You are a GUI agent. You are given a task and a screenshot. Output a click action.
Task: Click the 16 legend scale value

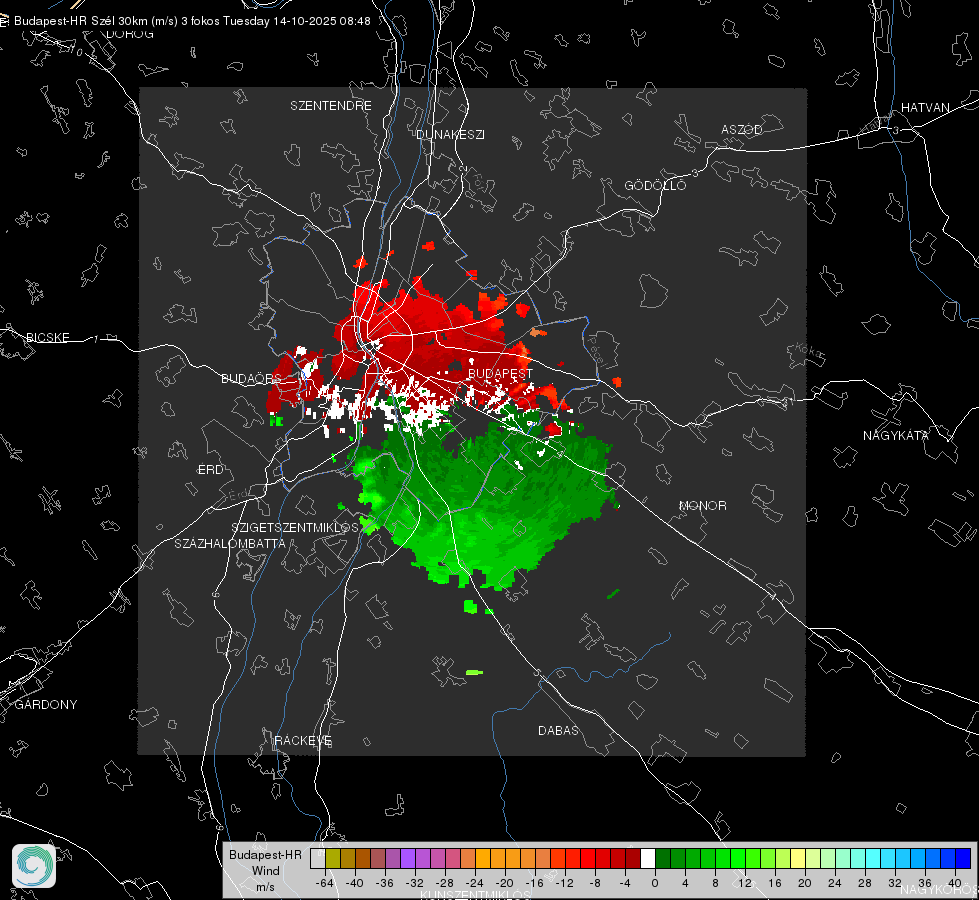point(775,883)
